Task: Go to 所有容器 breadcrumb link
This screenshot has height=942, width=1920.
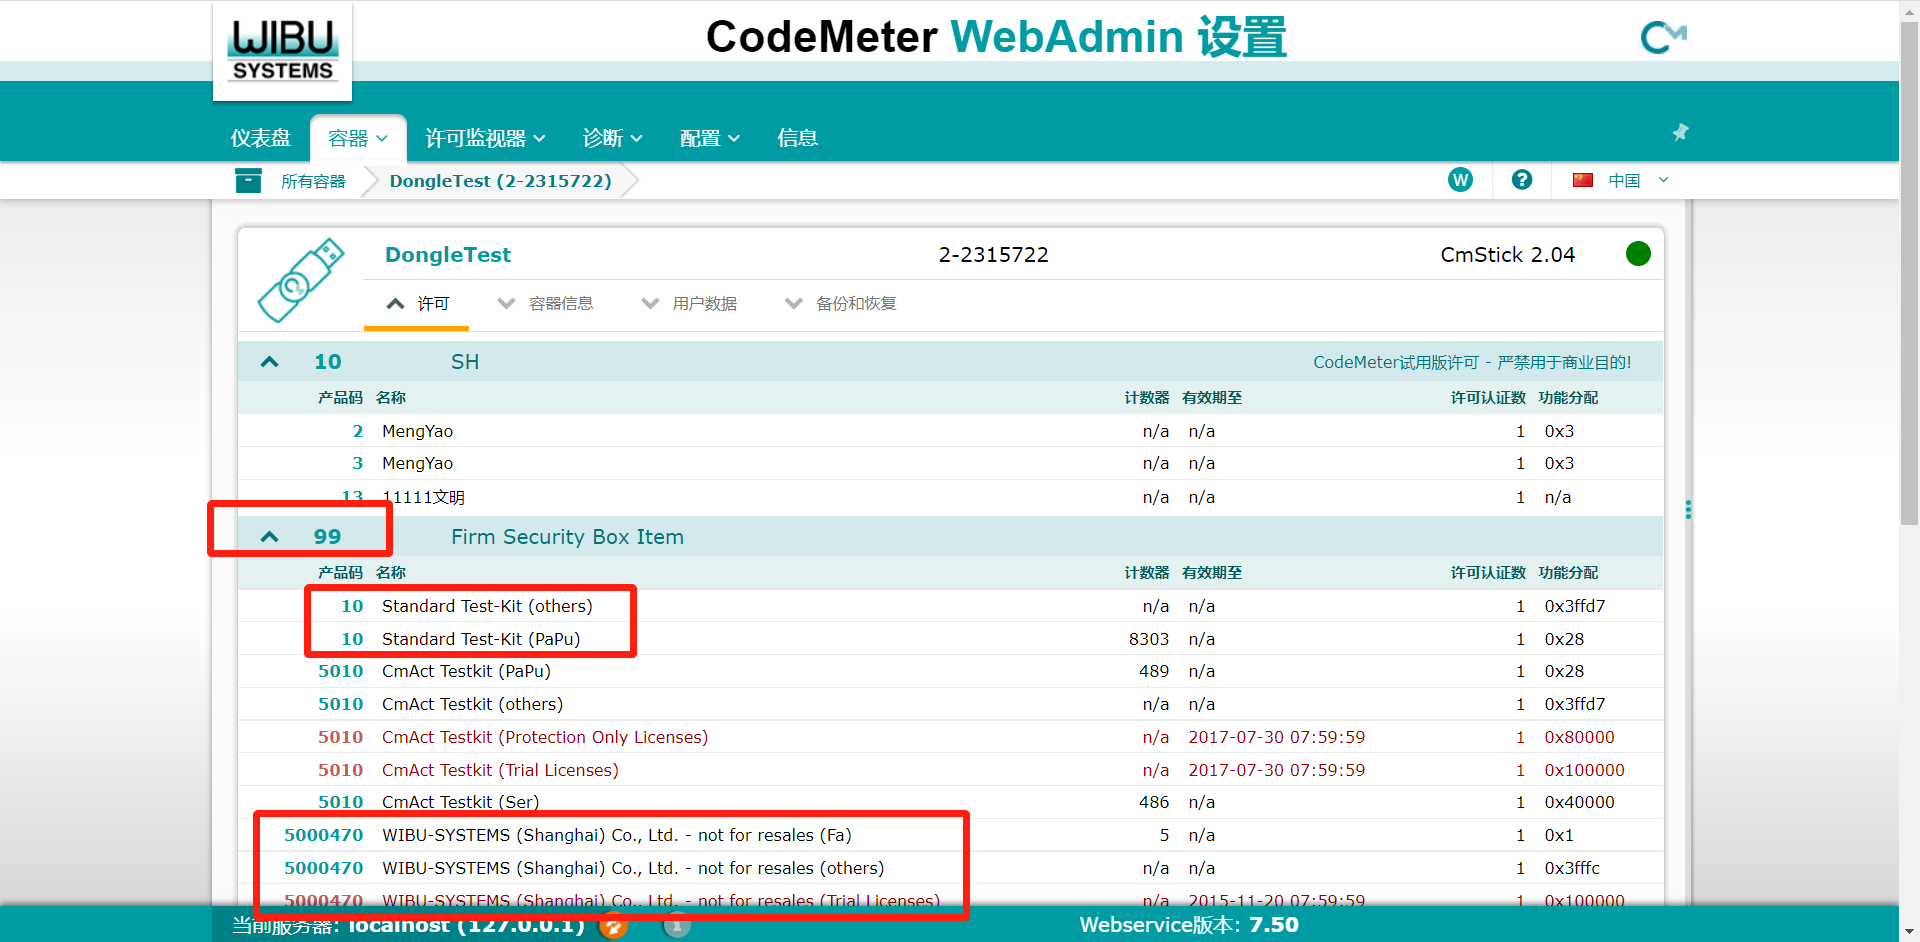Action: 313,181
